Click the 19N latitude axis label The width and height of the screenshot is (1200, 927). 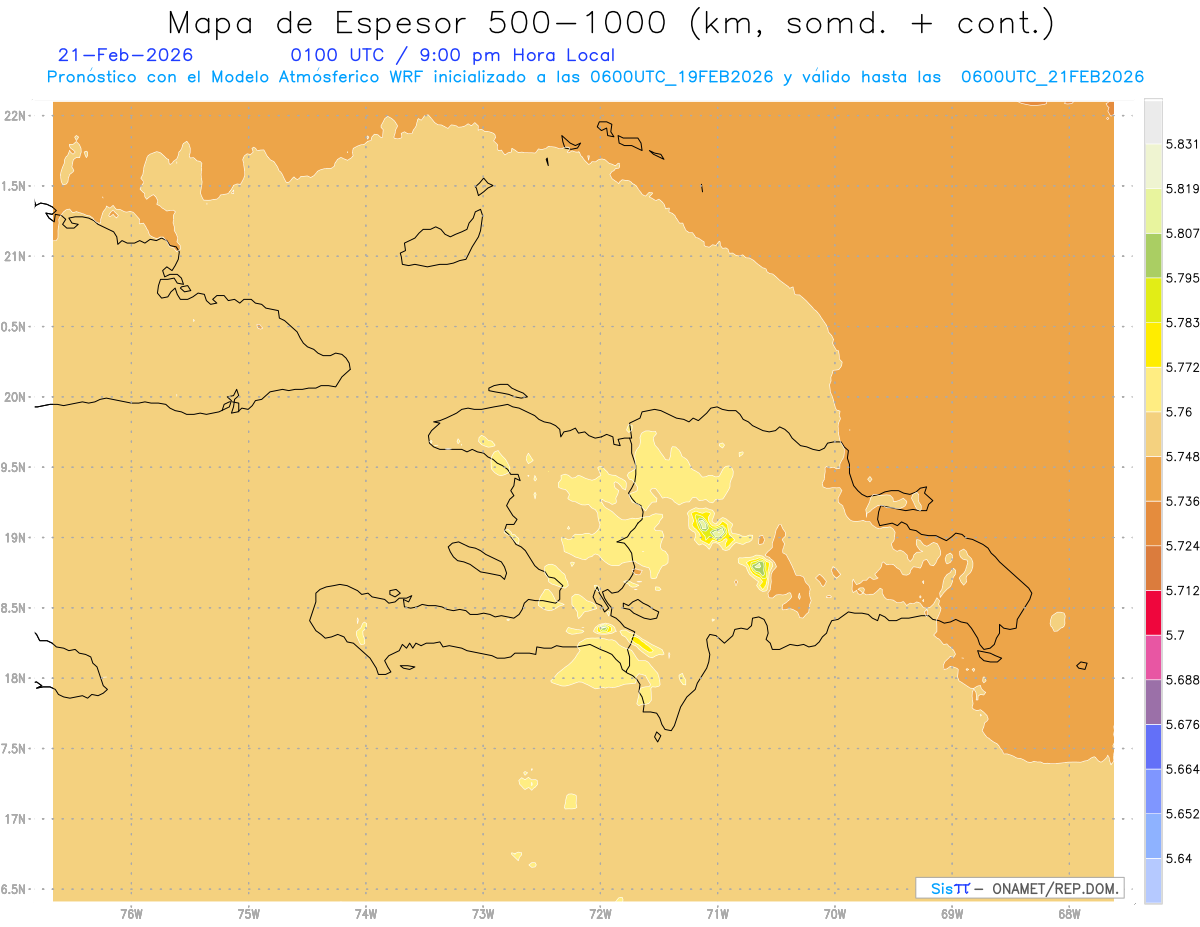(x=16, y=537)
